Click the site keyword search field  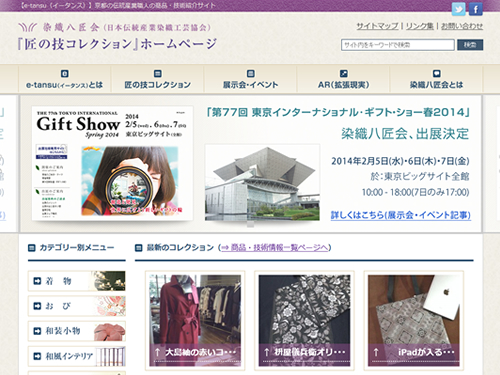tap(398, 45)
